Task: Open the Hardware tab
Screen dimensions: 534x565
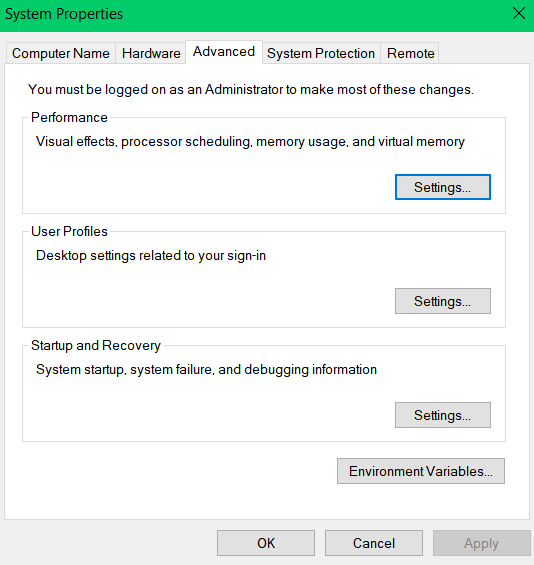Action: (x=151, y=53)
